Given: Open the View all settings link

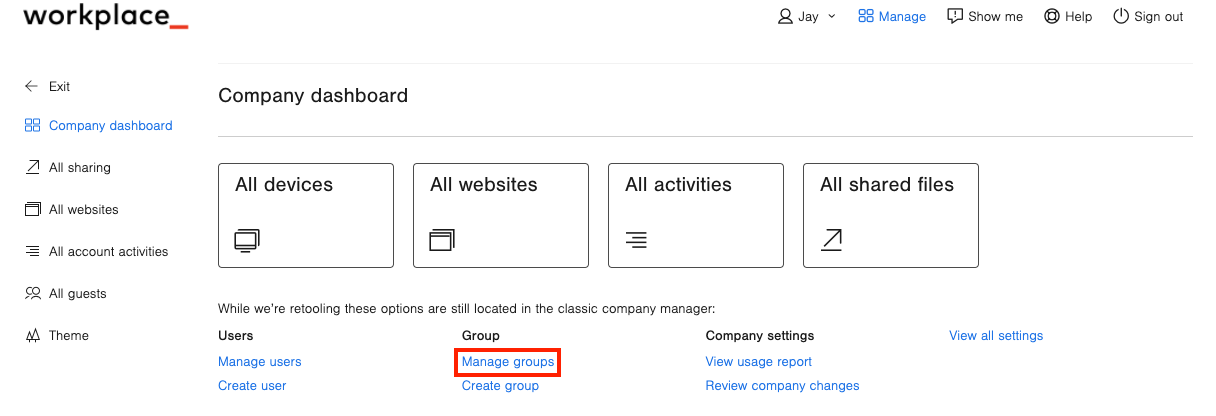Looking at the screenshot, I should point(996,336).
